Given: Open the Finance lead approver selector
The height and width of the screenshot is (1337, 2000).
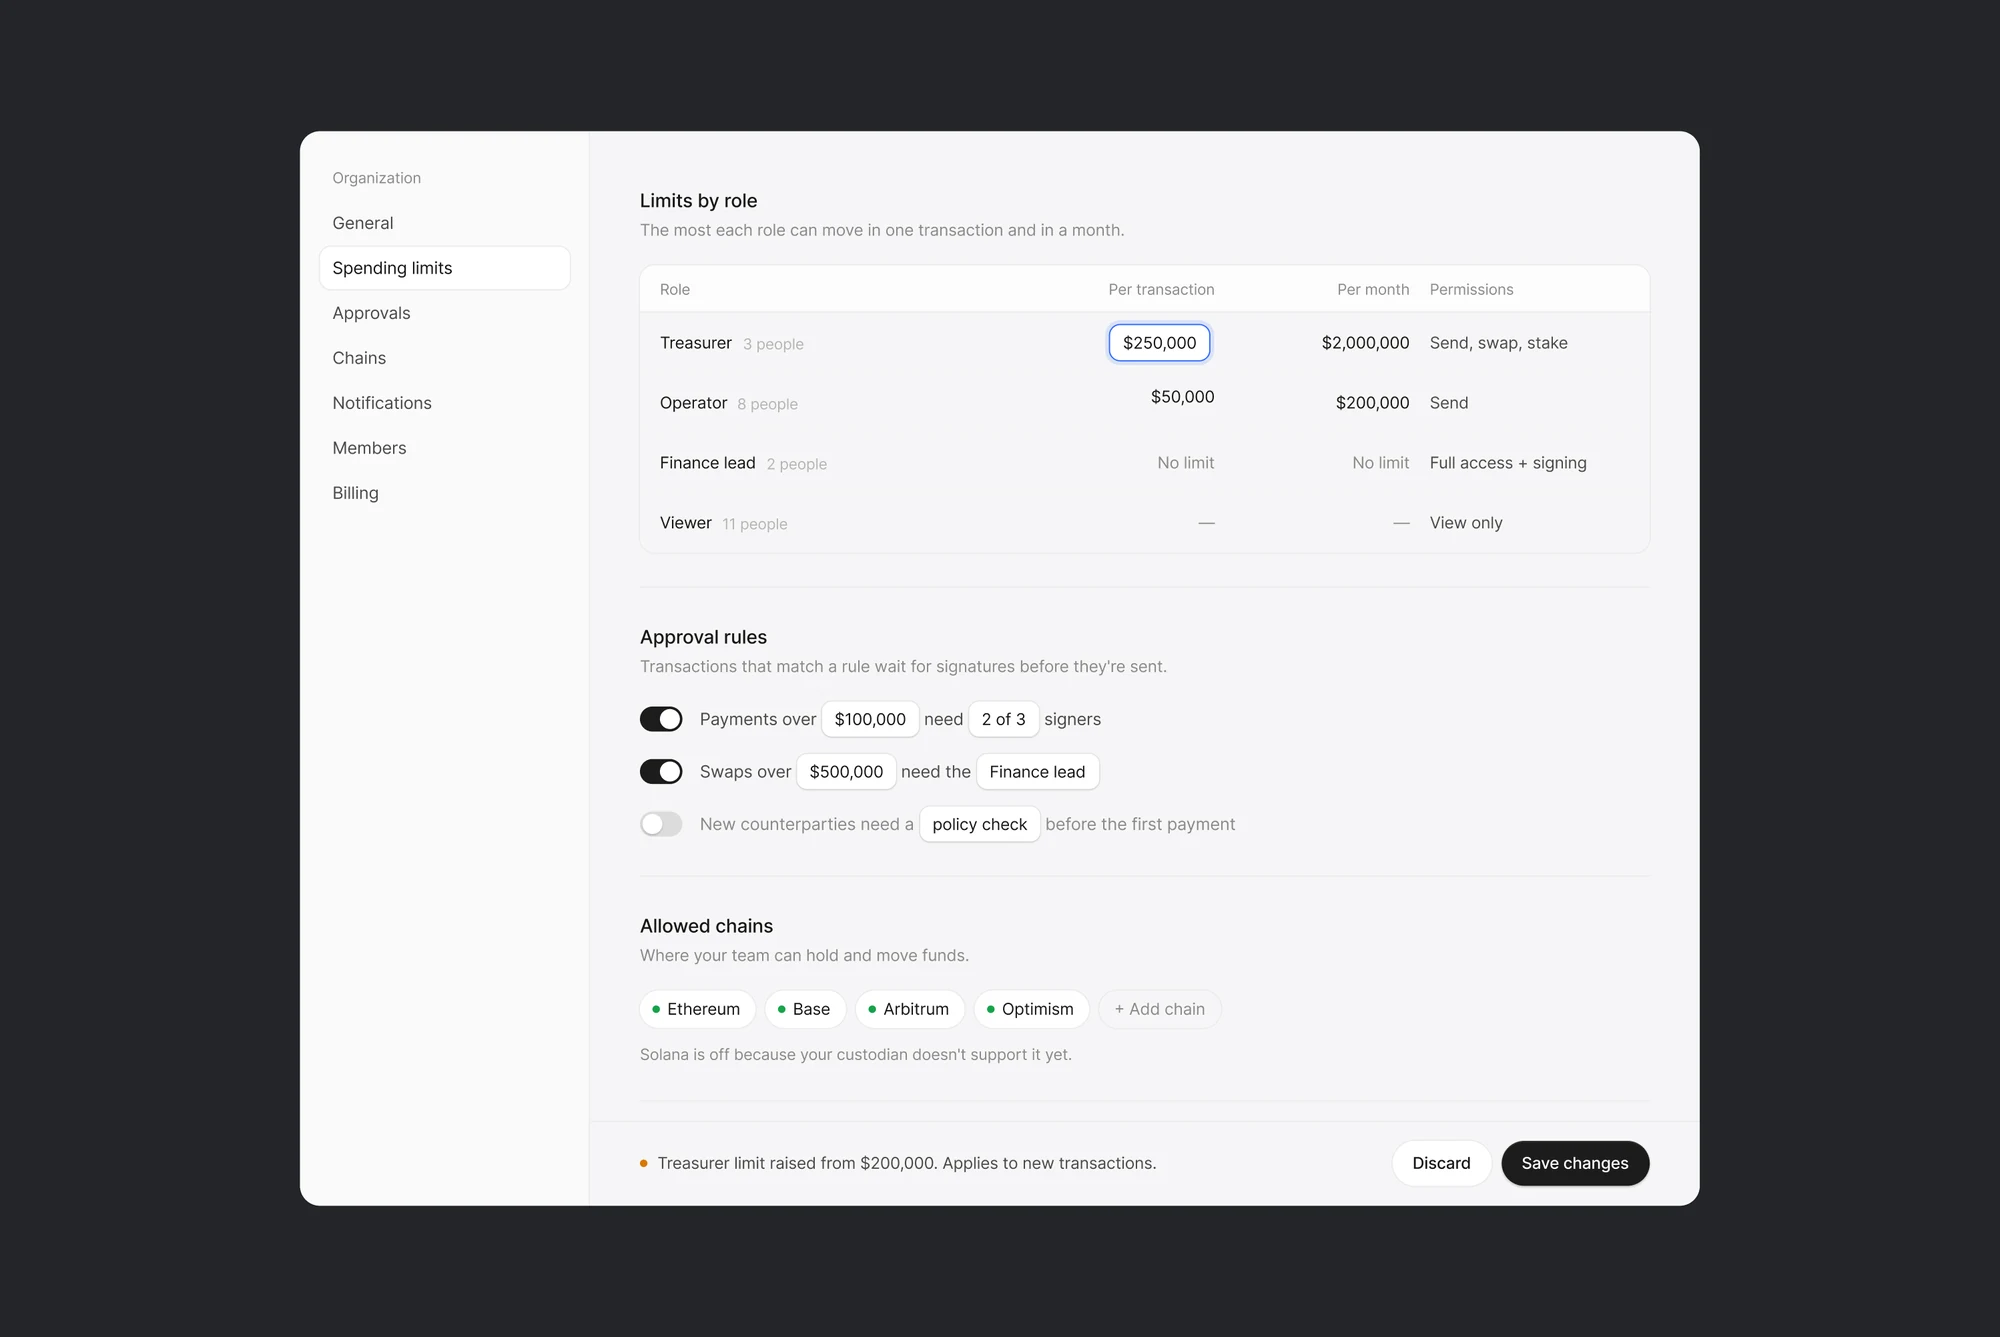Looking at the screenshot, I should (x=1037, y=772).
